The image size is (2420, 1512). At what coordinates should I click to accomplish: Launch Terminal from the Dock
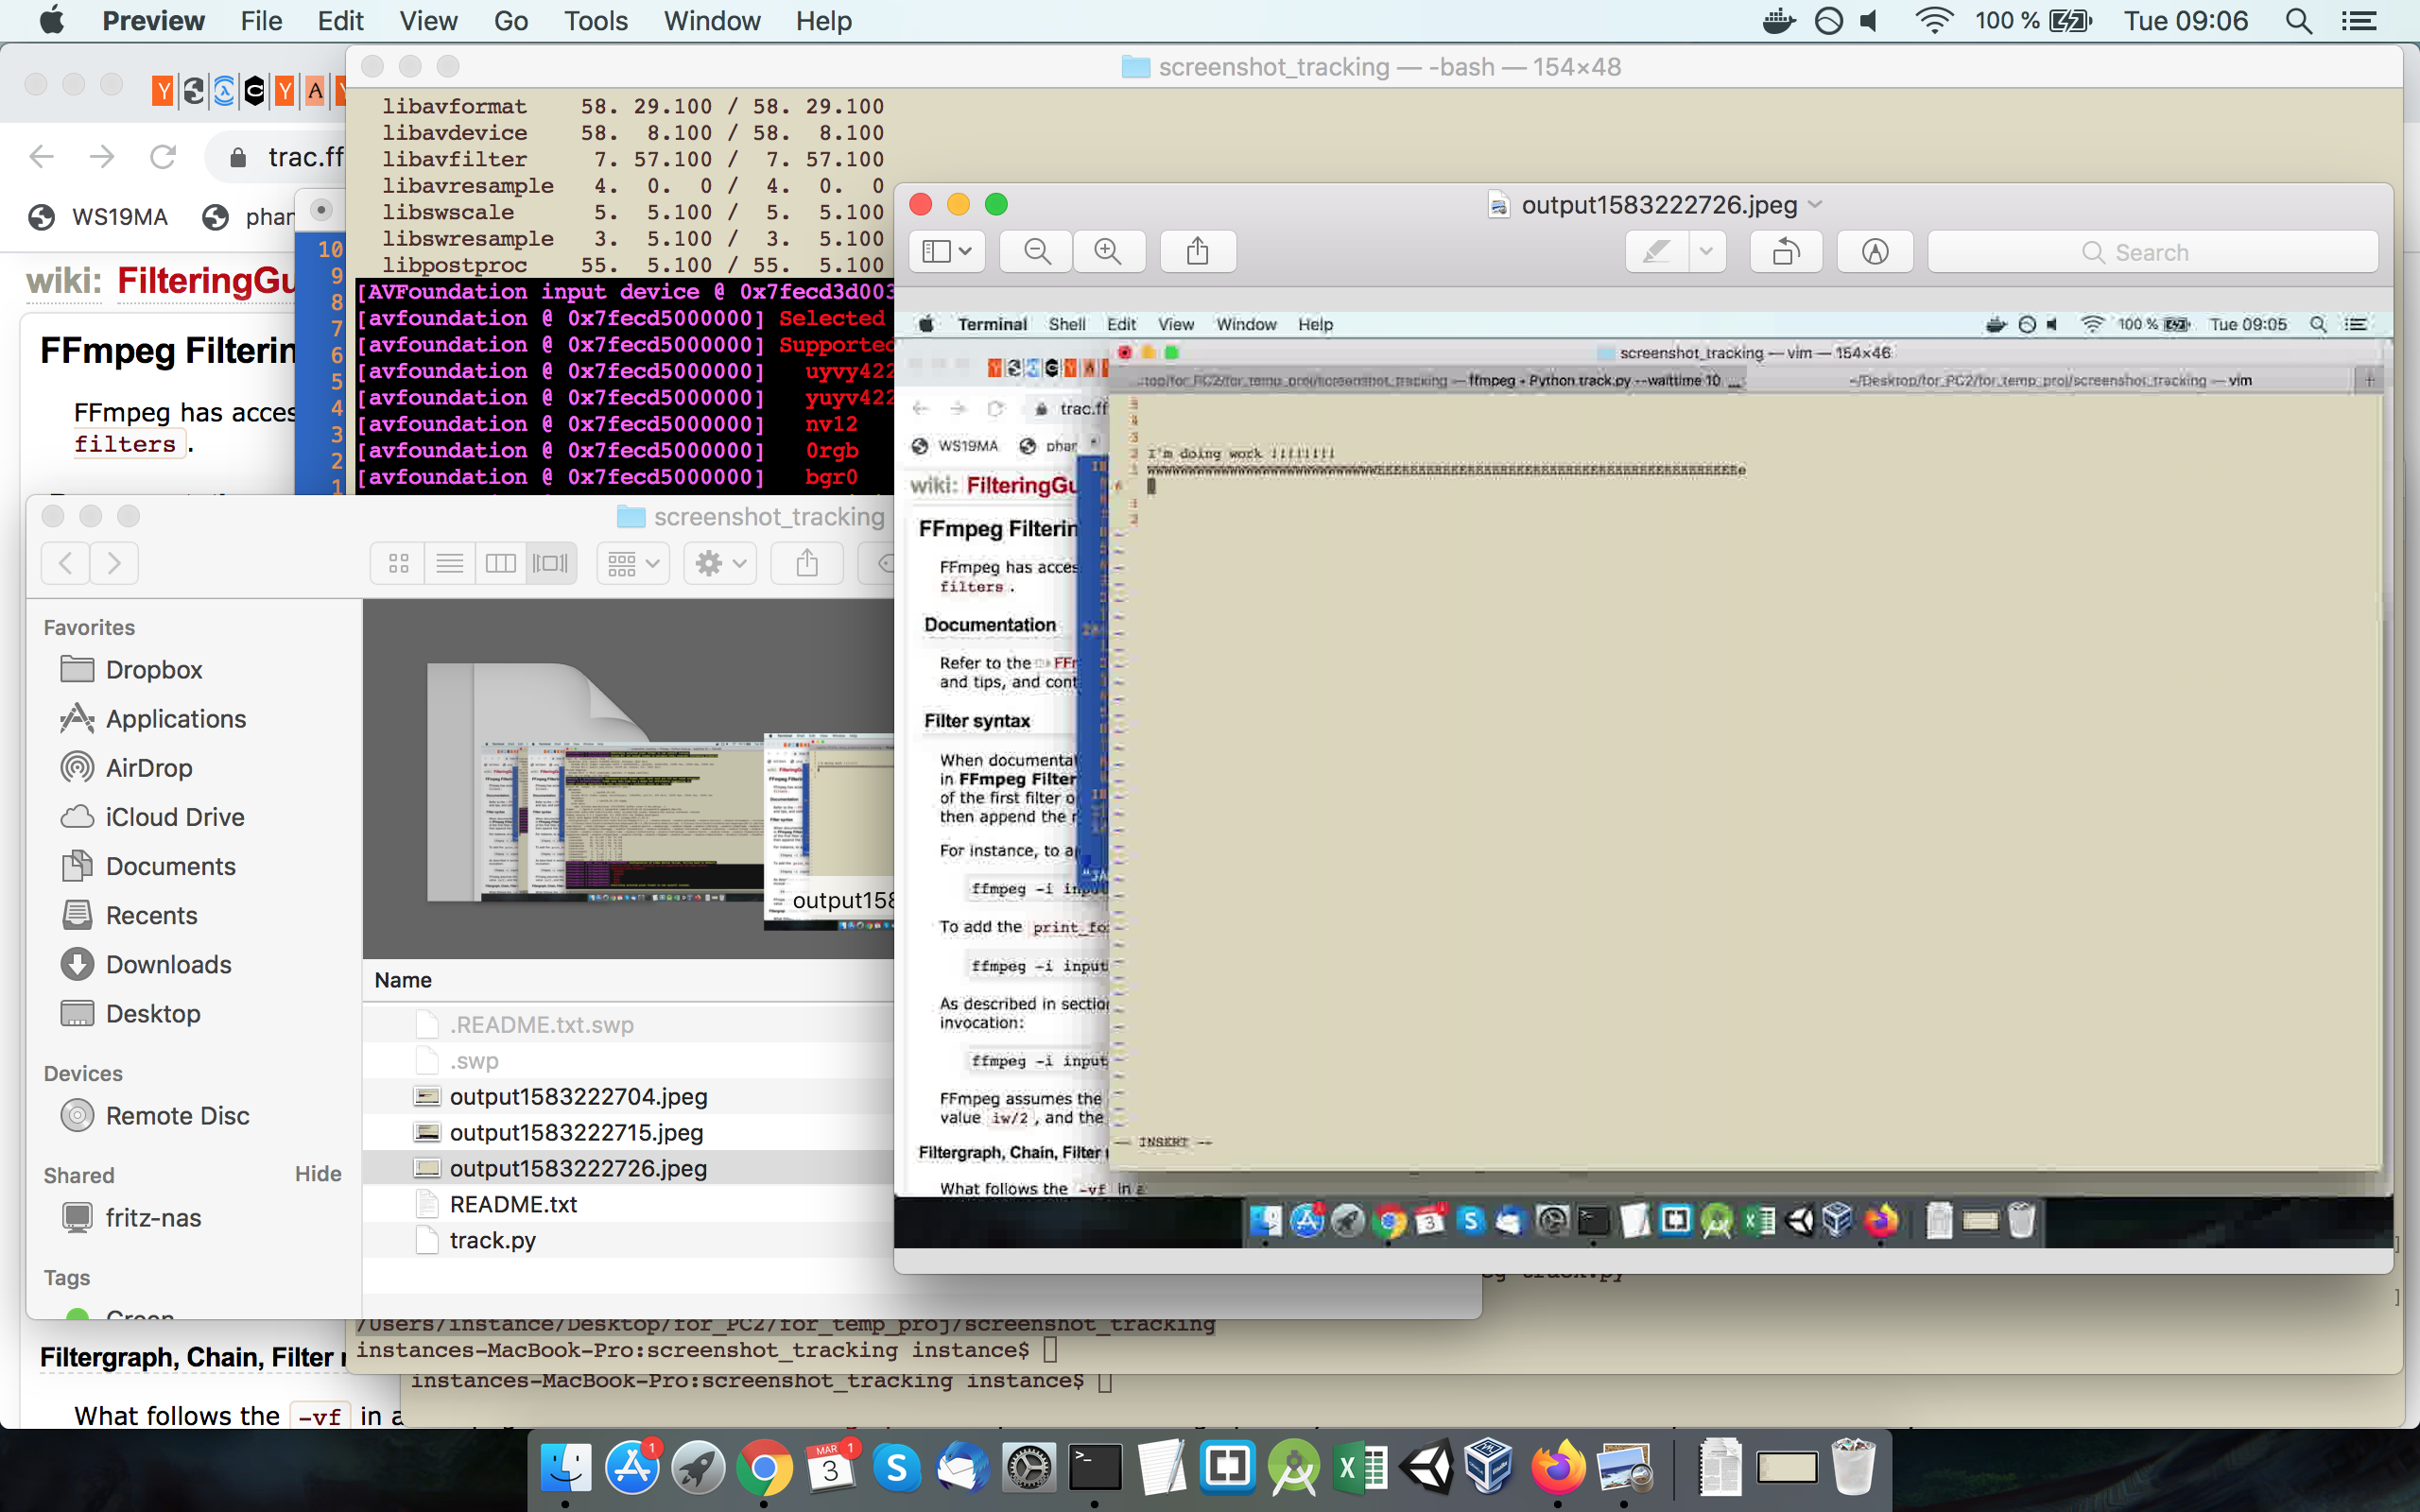pos(1094,1467)
